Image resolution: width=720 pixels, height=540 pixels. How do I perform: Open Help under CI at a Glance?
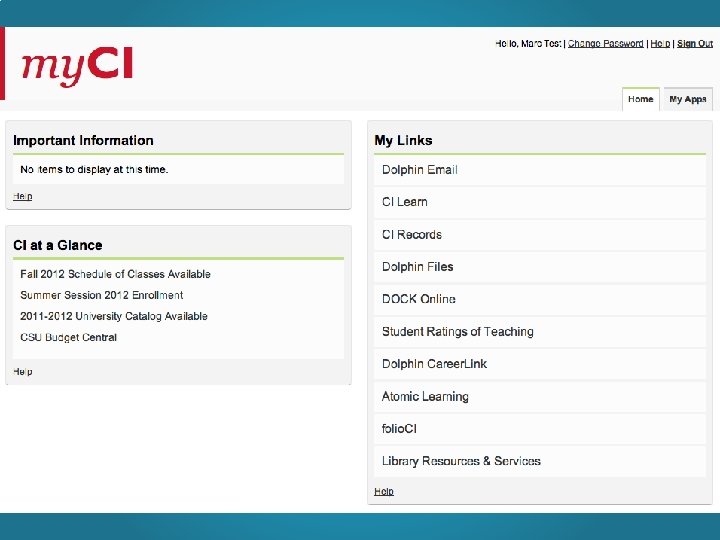22,371
